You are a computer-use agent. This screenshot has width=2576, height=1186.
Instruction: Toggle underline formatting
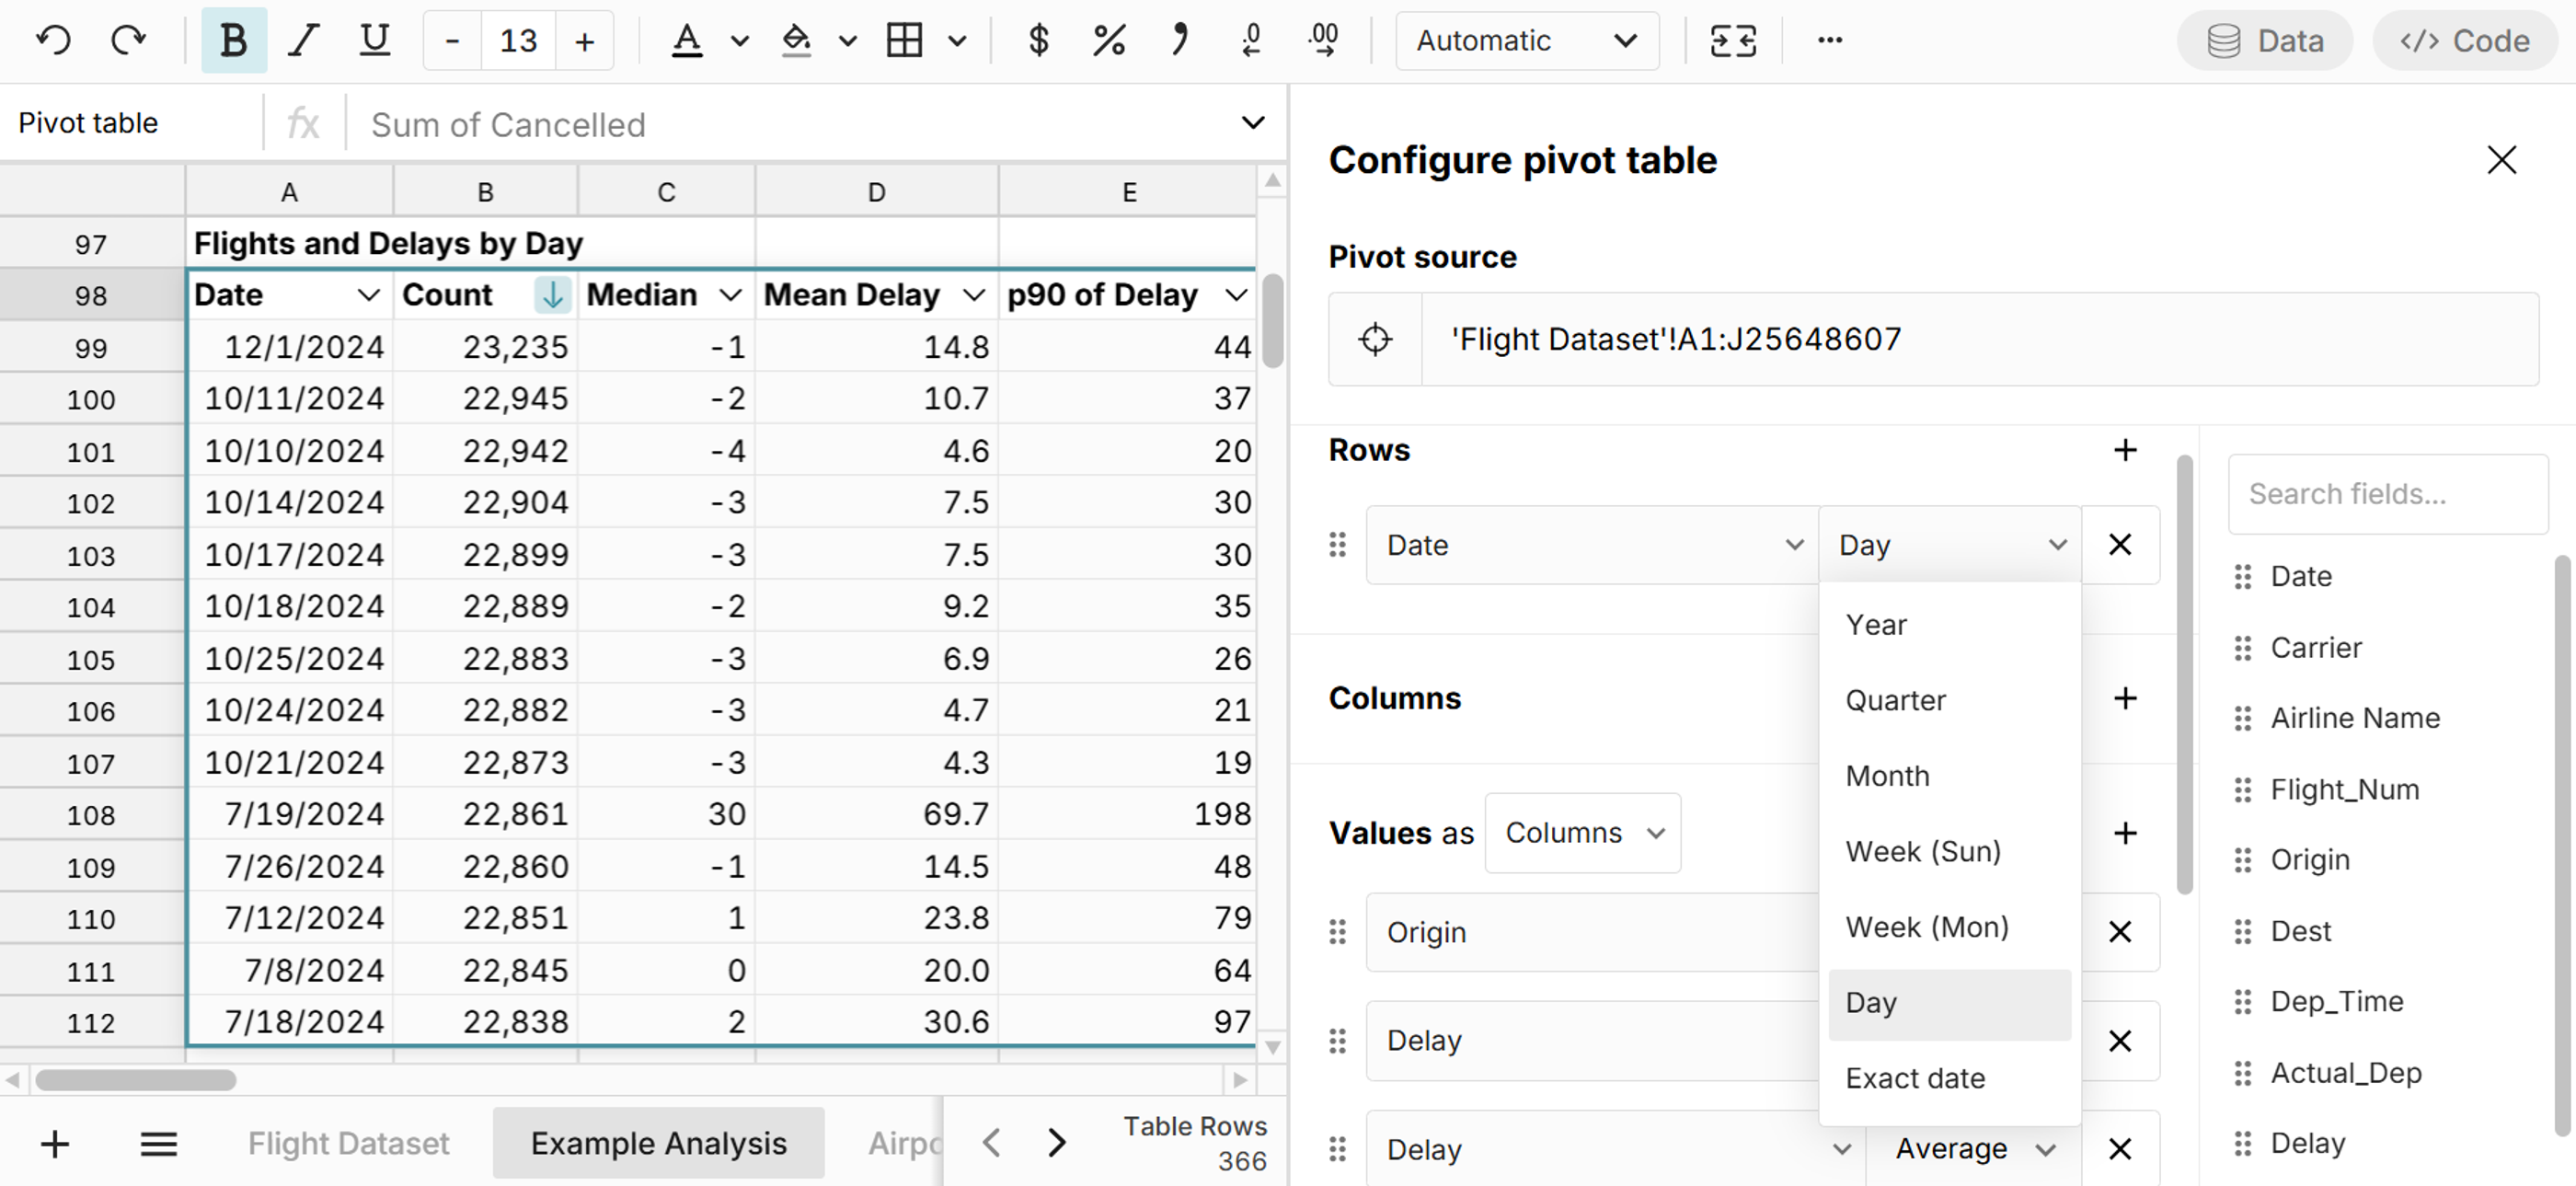374,40
